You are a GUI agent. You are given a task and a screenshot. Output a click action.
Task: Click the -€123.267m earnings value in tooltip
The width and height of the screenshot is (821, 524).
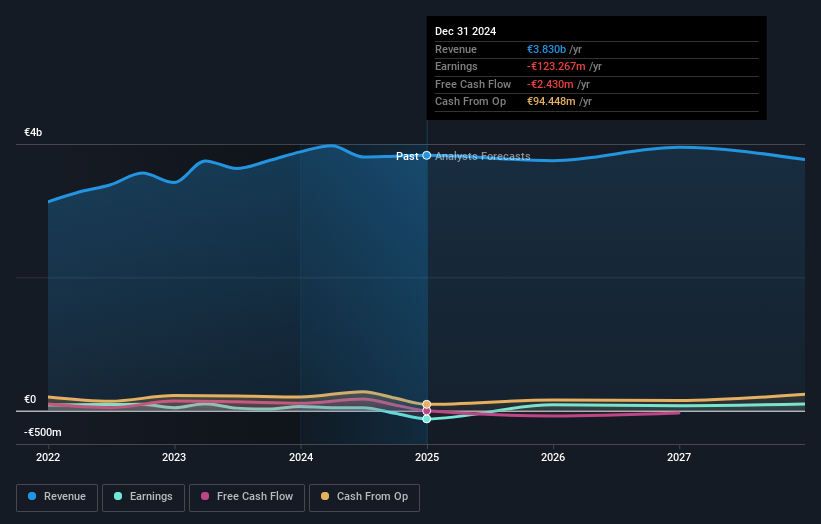[556, 66]
